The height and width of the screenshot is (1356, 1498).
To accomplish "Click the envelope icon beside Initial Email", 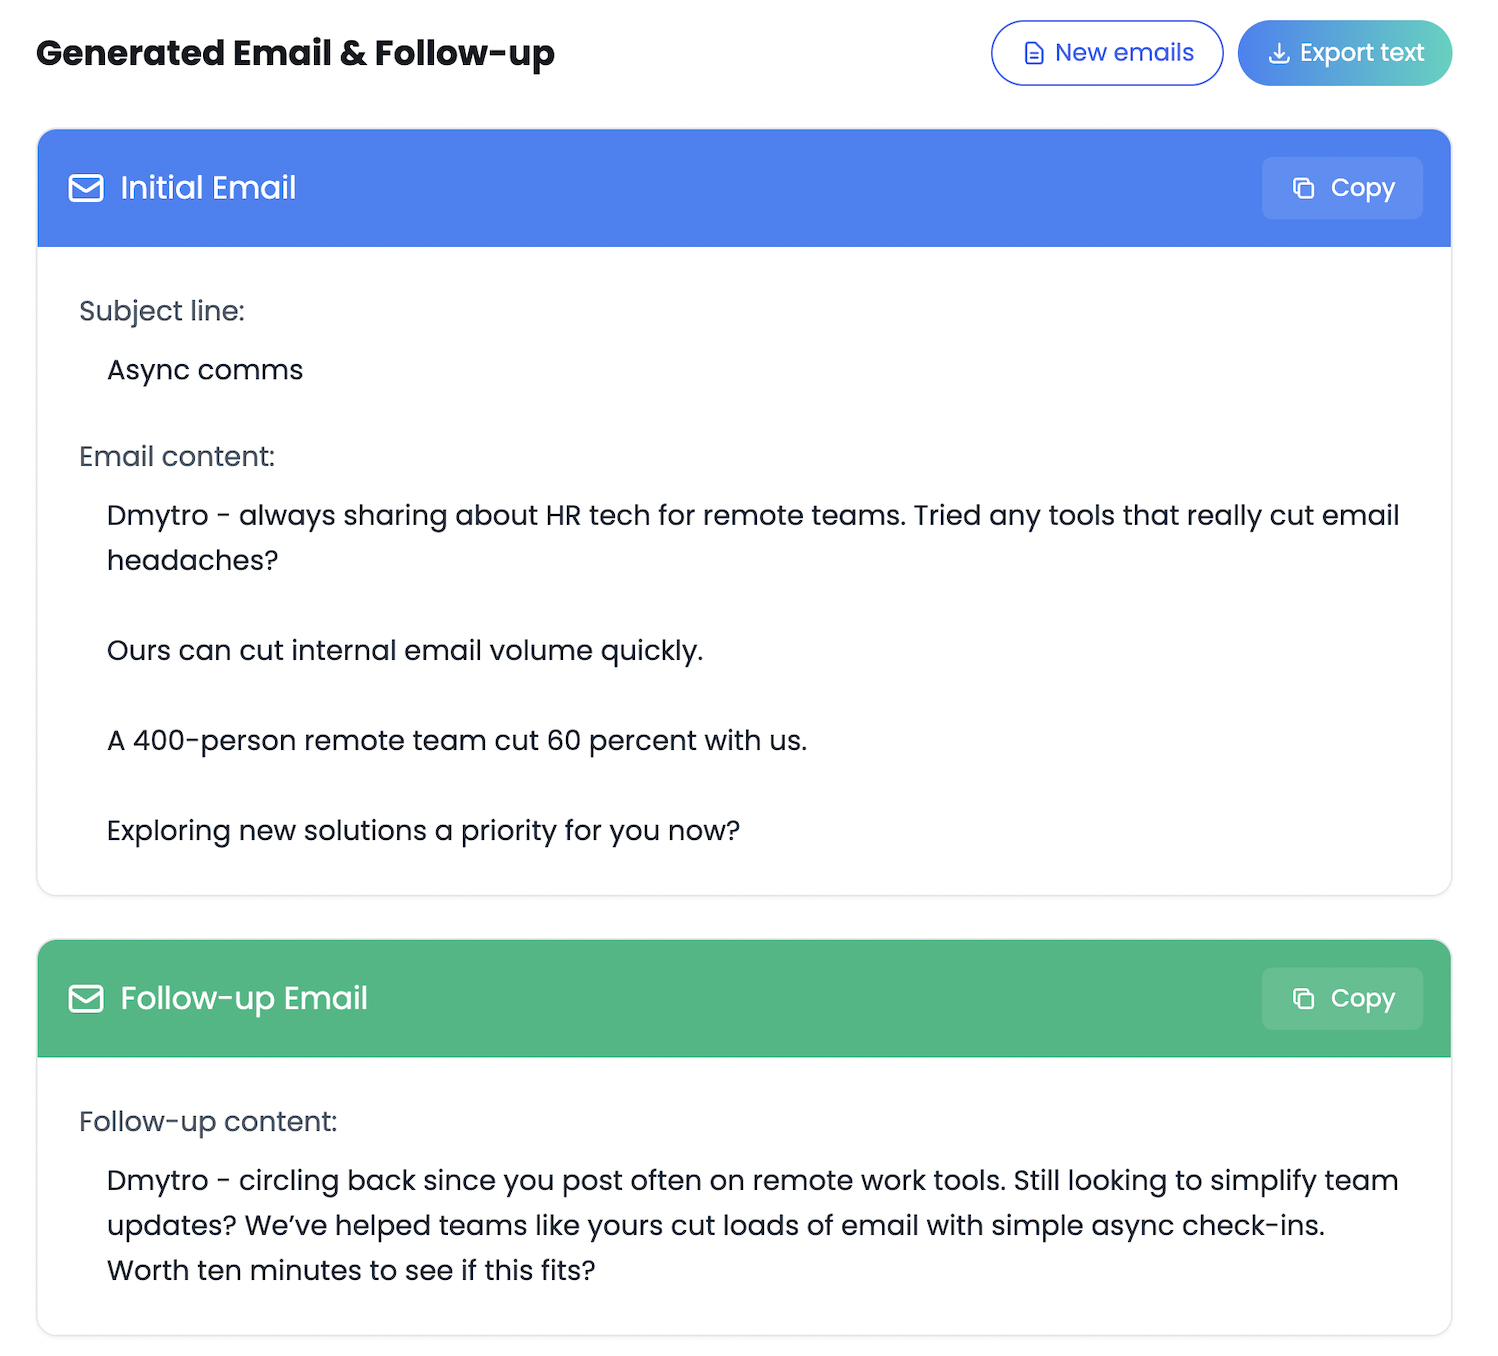I will point(86,188).
